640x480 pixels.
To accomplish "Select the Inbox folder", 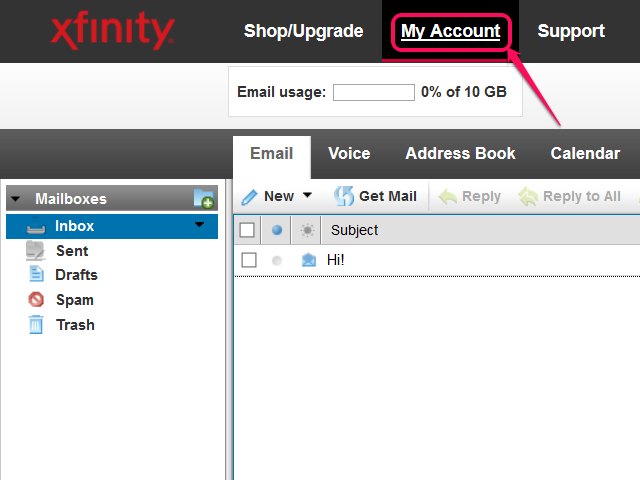I will [x=112, y=226].
